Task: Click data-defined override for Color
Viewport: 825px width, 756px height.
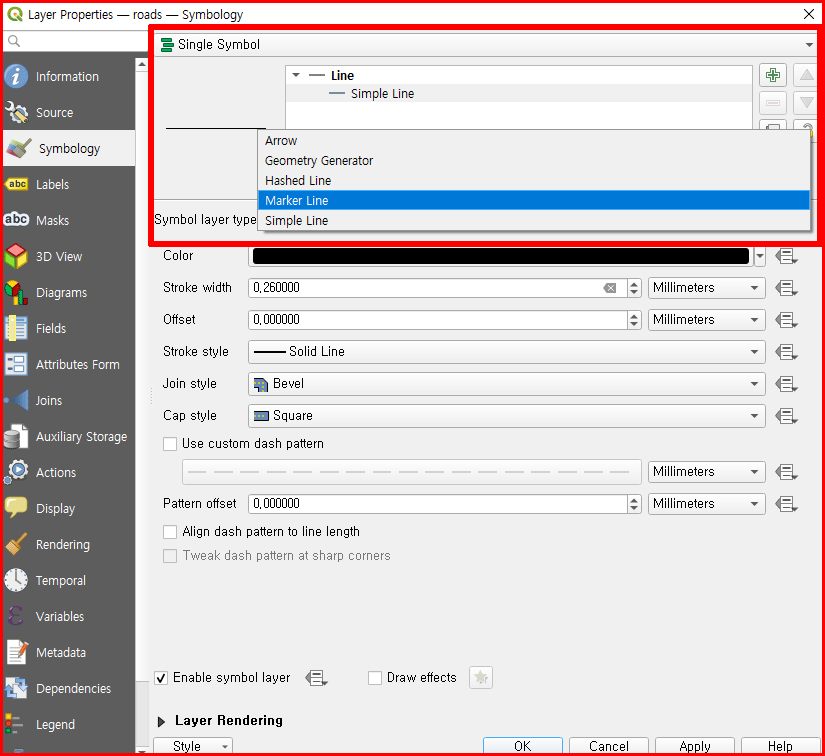Action: 786,257
